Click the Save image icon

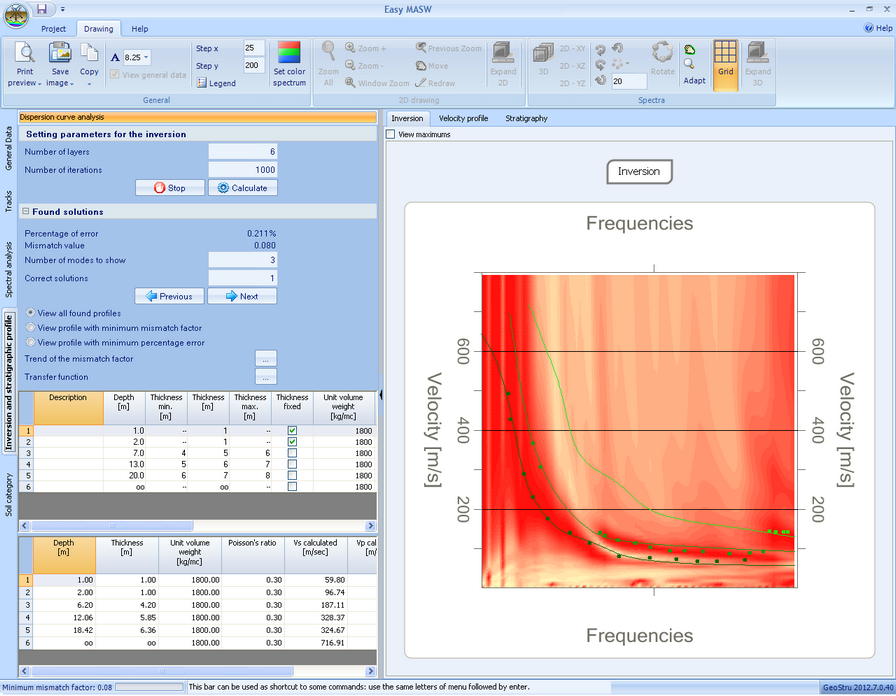(60, 54)
